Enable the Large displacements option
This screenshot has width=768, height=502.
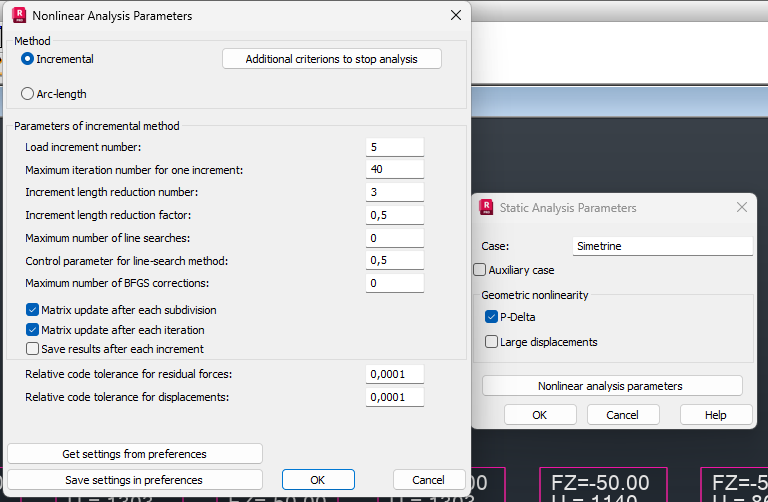coord(491,342)
